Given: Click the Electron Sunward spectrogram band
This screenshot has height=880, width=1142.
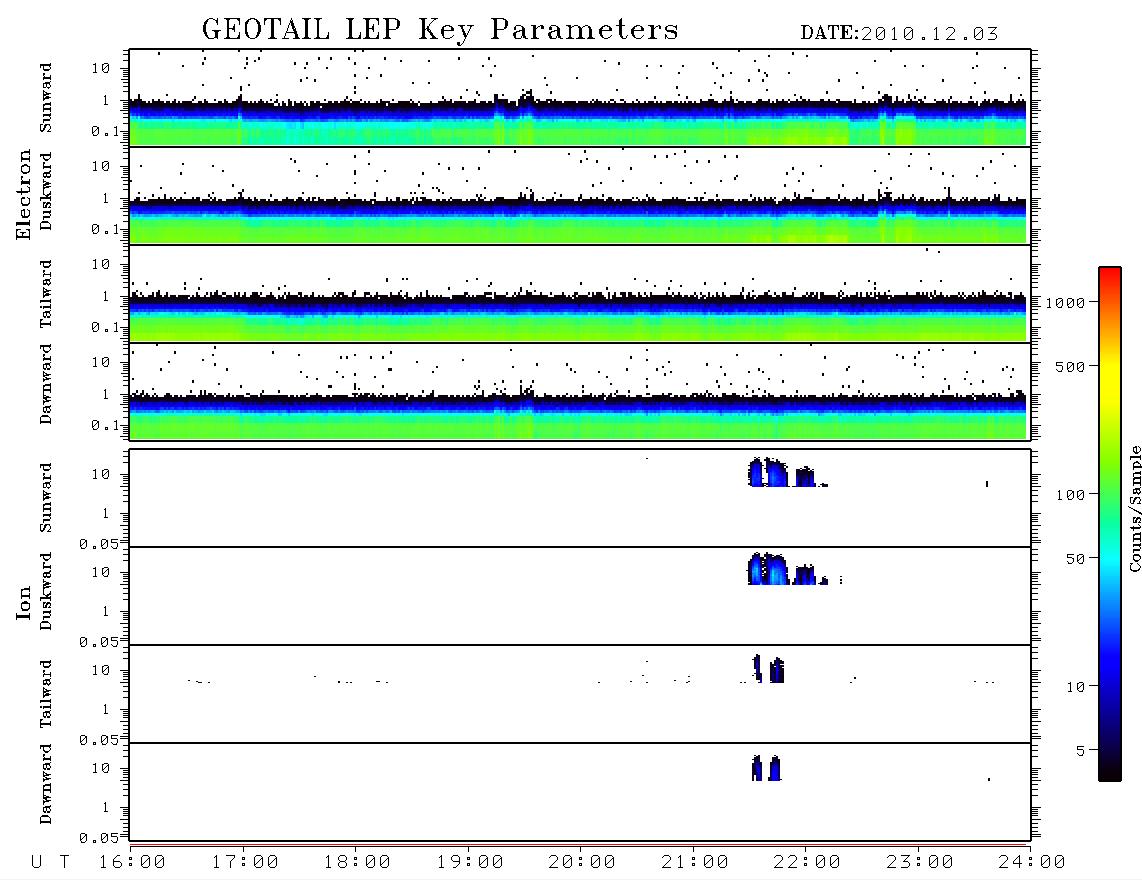Looking at the screenshot, I should [578, 122].
